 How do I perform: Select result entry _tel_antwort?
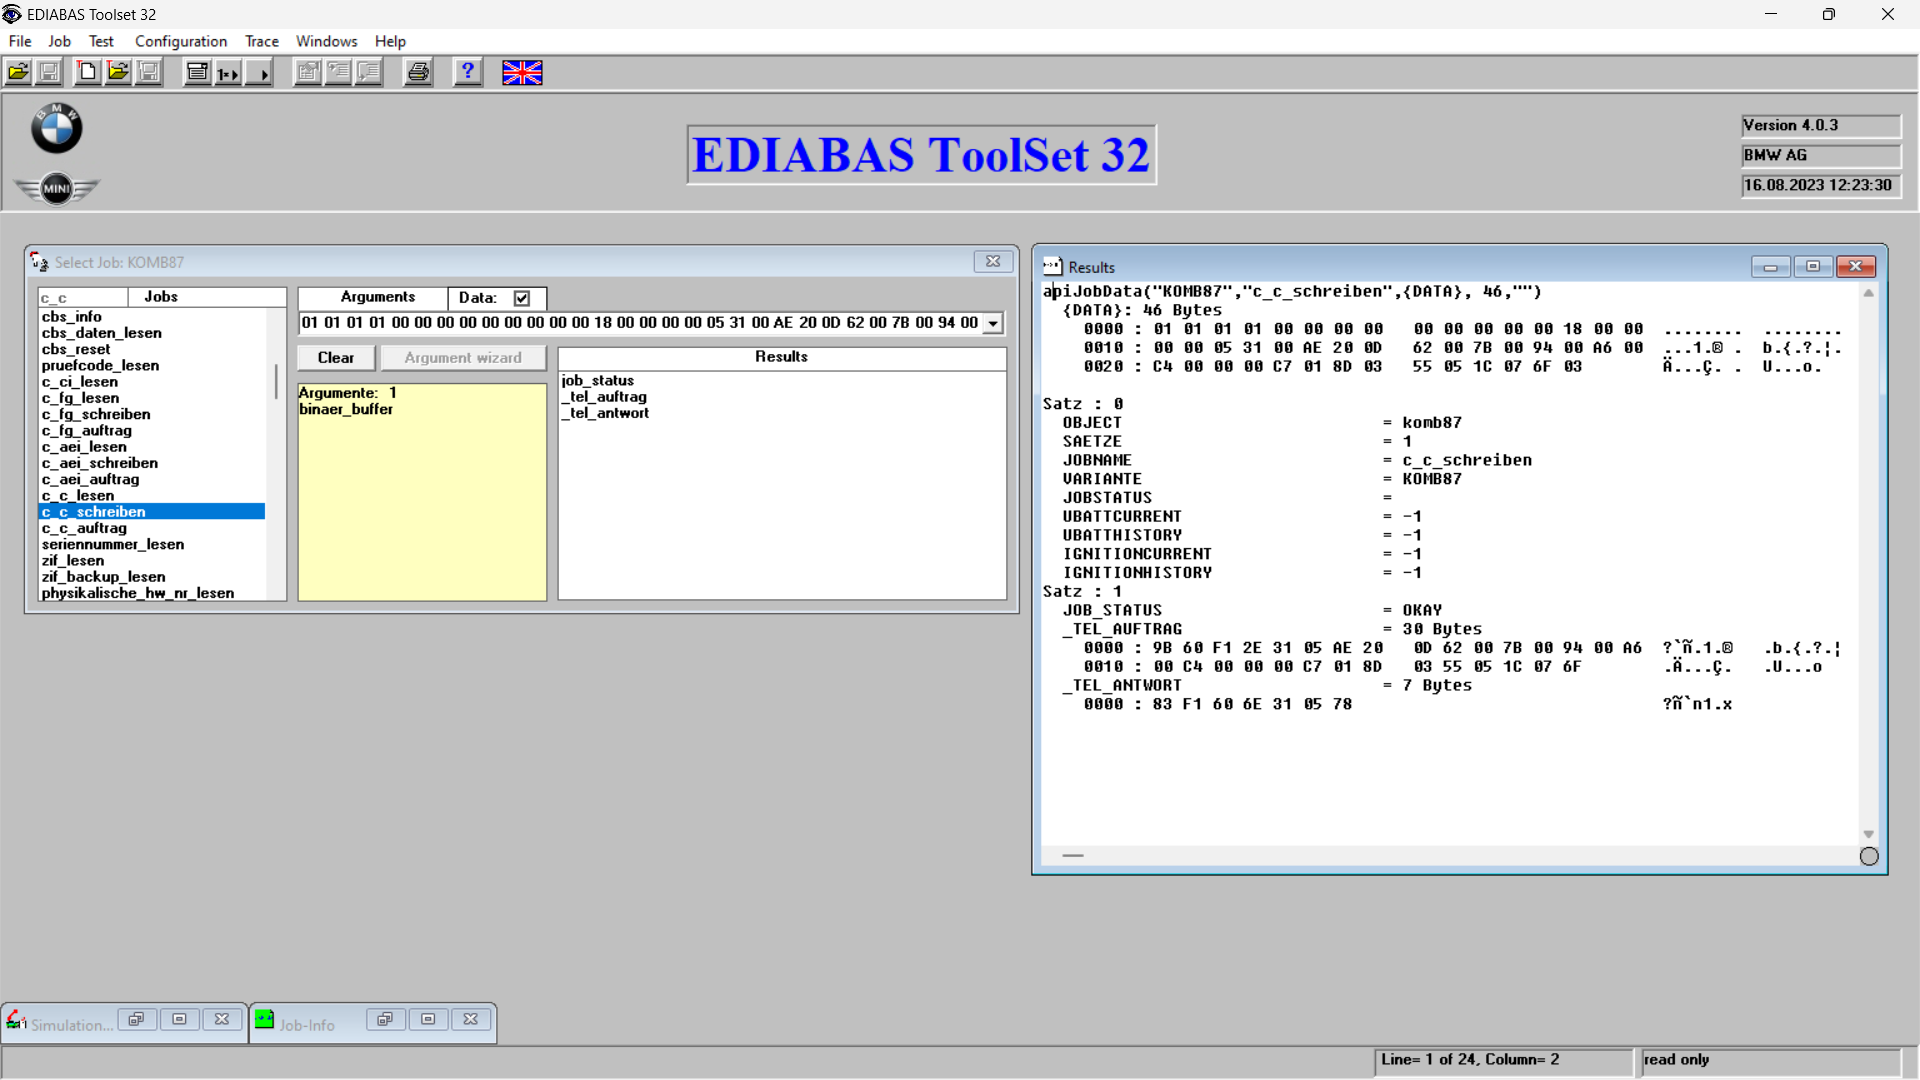pyautogui.click(x=605, y=413)
